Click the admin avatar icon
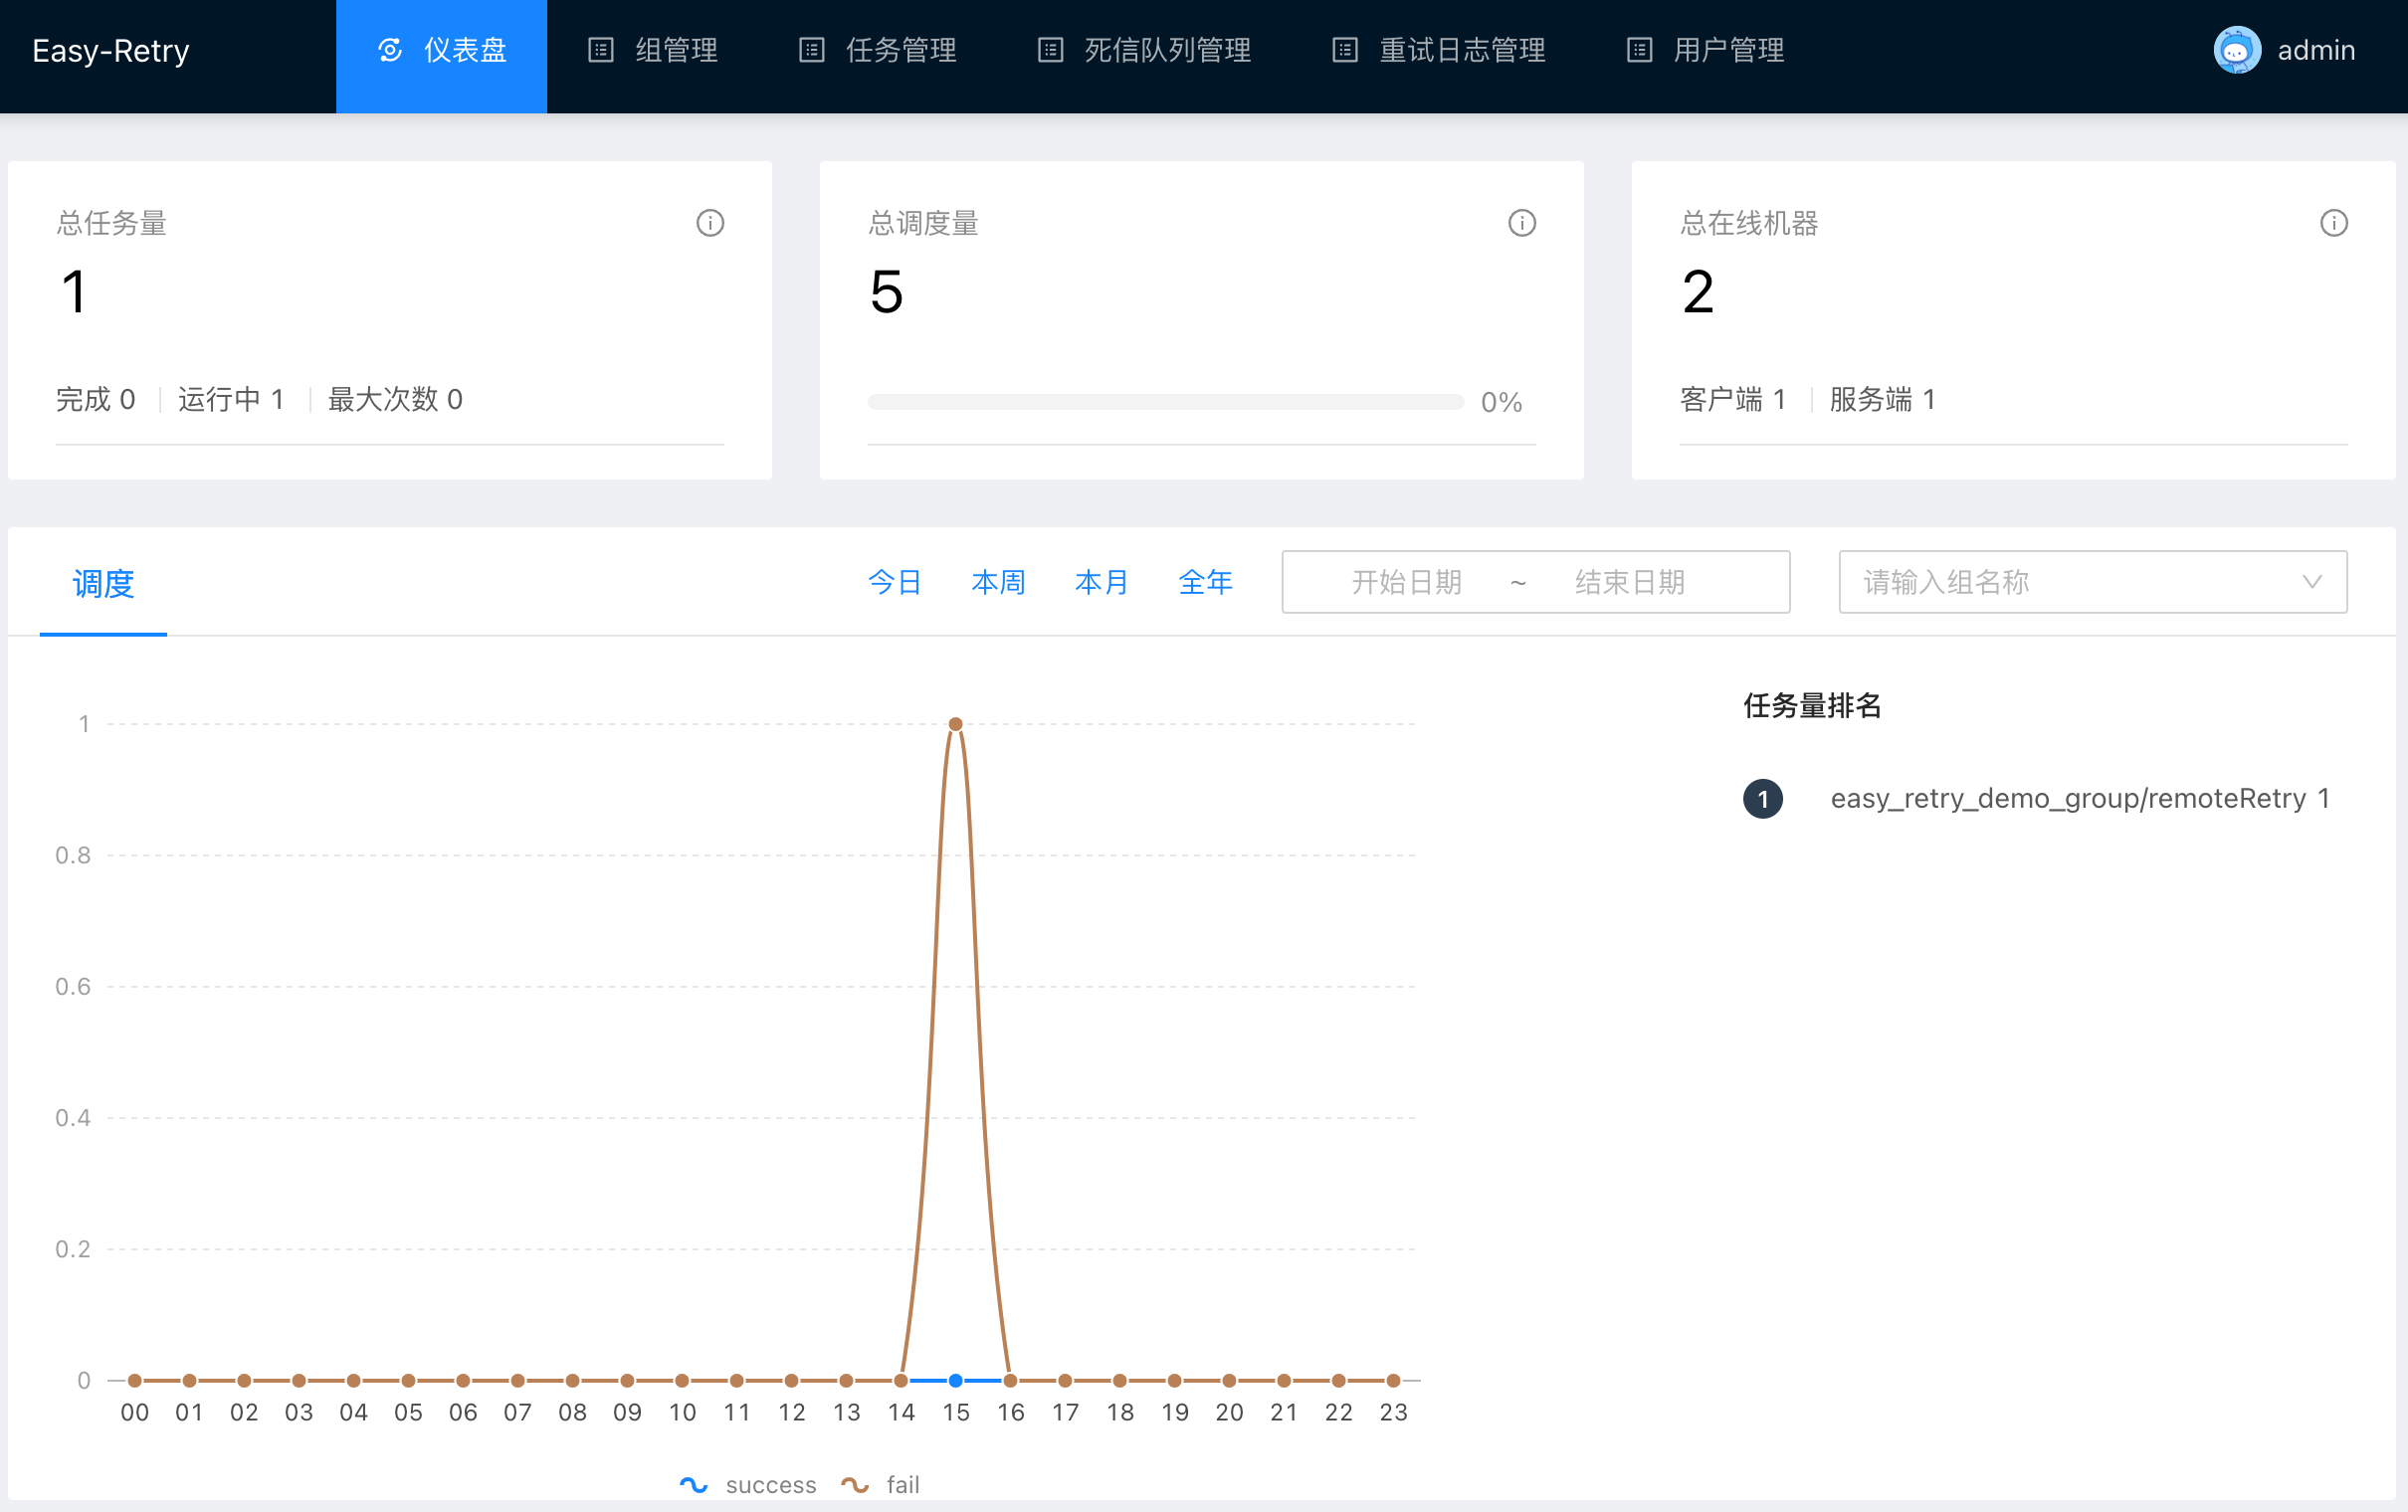This screenshot has height=1512, width=2408. (2237, 50)
